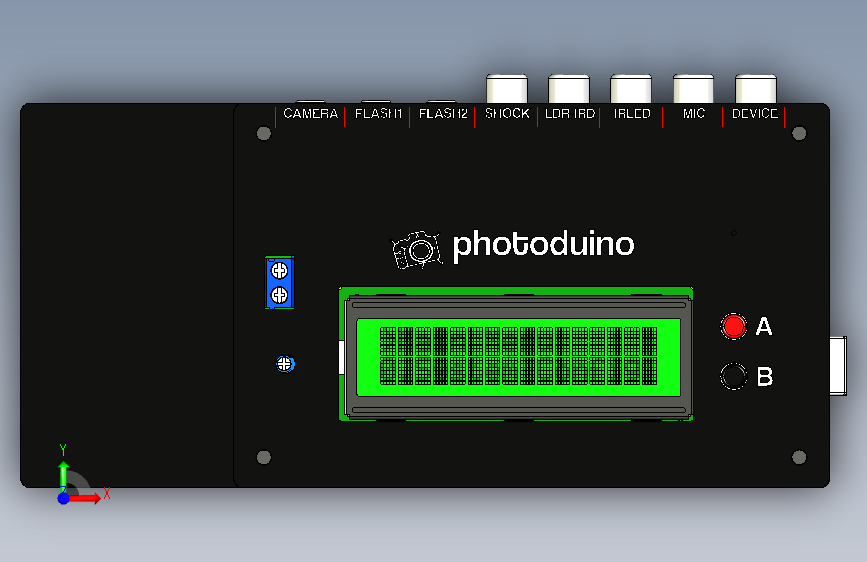Click the letter B label

tap(765, 377)
